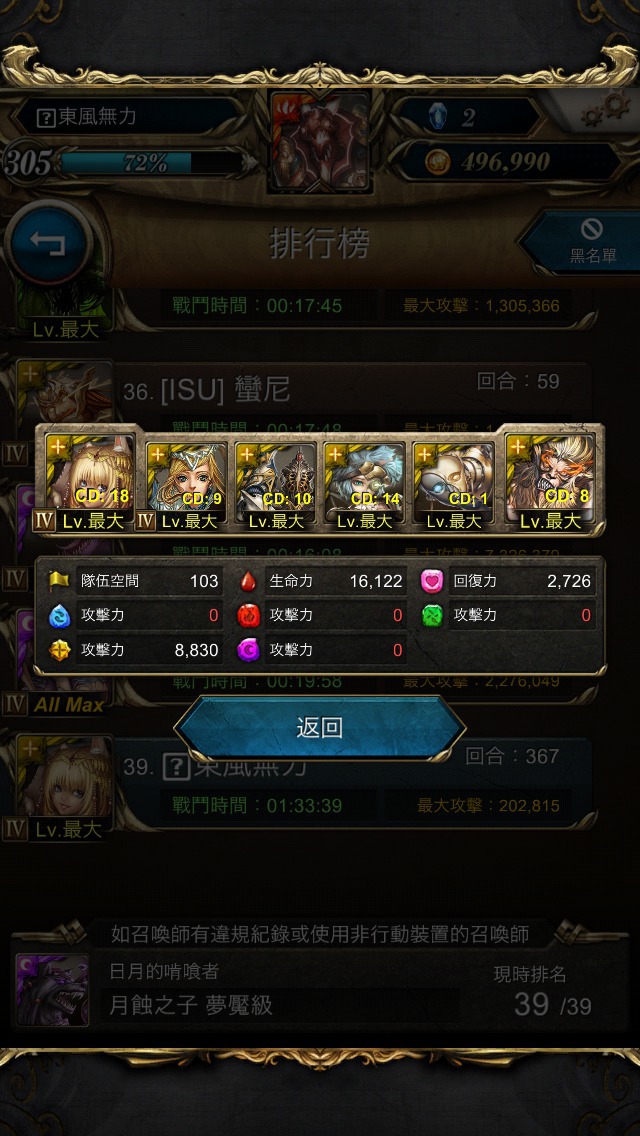Click the pink 回復力 heart icon
The width and height of the screenshot is (640, 1136).
point(432,581)
